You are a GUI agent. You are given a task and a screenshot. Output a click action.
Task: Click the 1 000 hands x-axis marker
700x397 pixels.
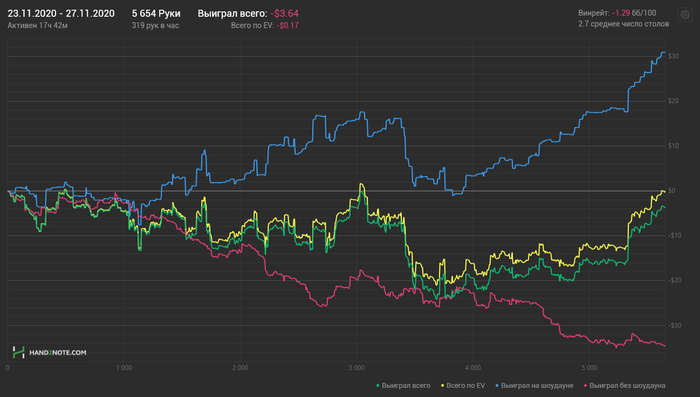[124, 368]
